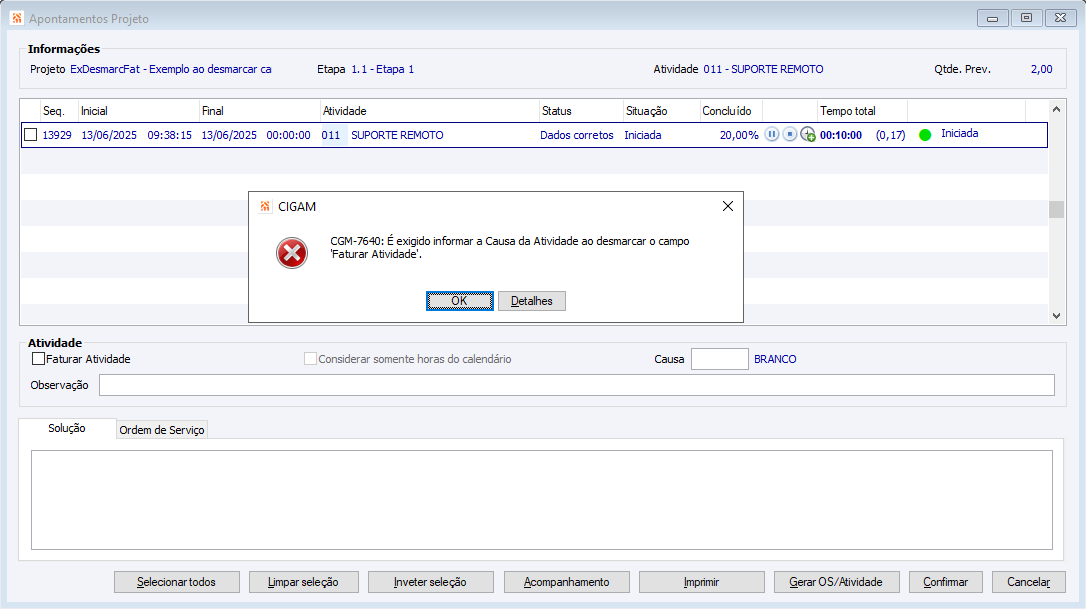Click the 09:38:15 start time cell
This screenshot has width=1086, height=609.
[170, 135]
